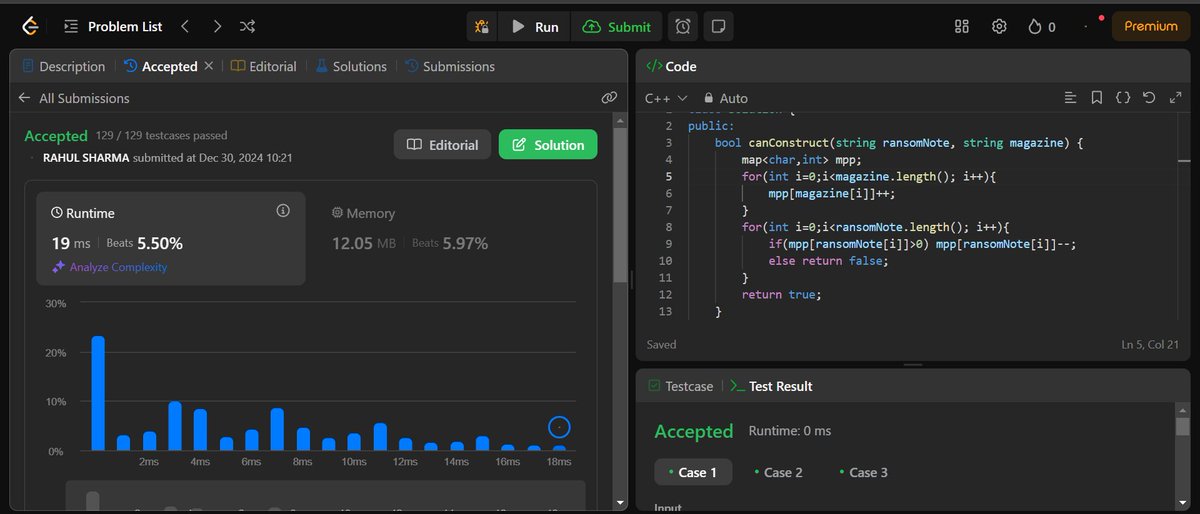Go to previous problem arrow
Screen dimensions: 1200x514
point(185,27)
